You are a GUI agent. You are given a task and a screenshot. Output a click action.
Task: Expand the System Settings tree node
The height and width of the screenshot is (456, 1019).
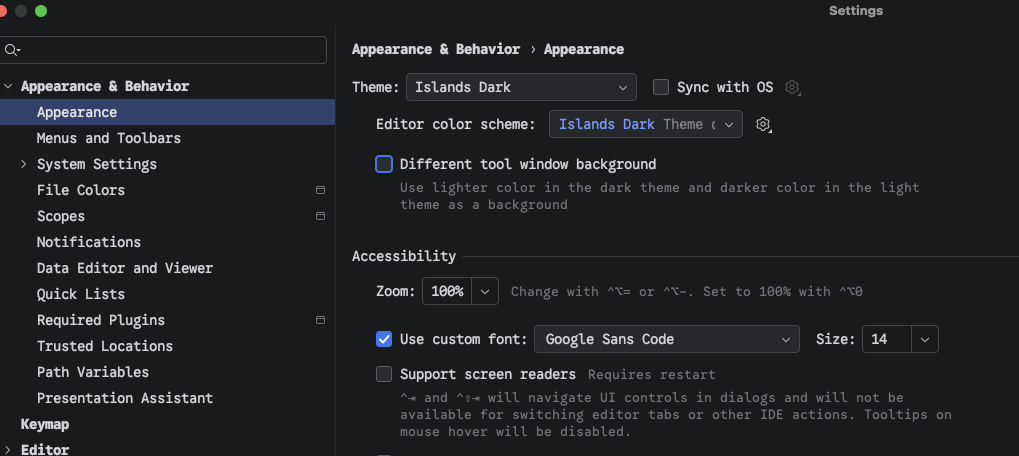pyautogui.click(x=24, y=164)
